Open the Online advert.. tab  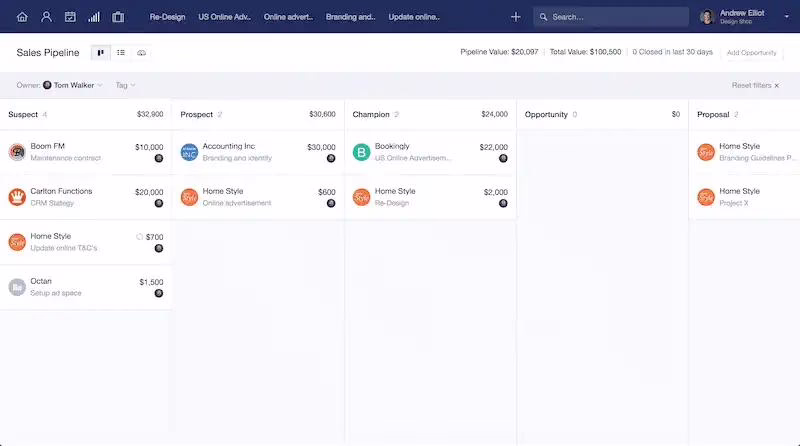(x=288, y=17)
